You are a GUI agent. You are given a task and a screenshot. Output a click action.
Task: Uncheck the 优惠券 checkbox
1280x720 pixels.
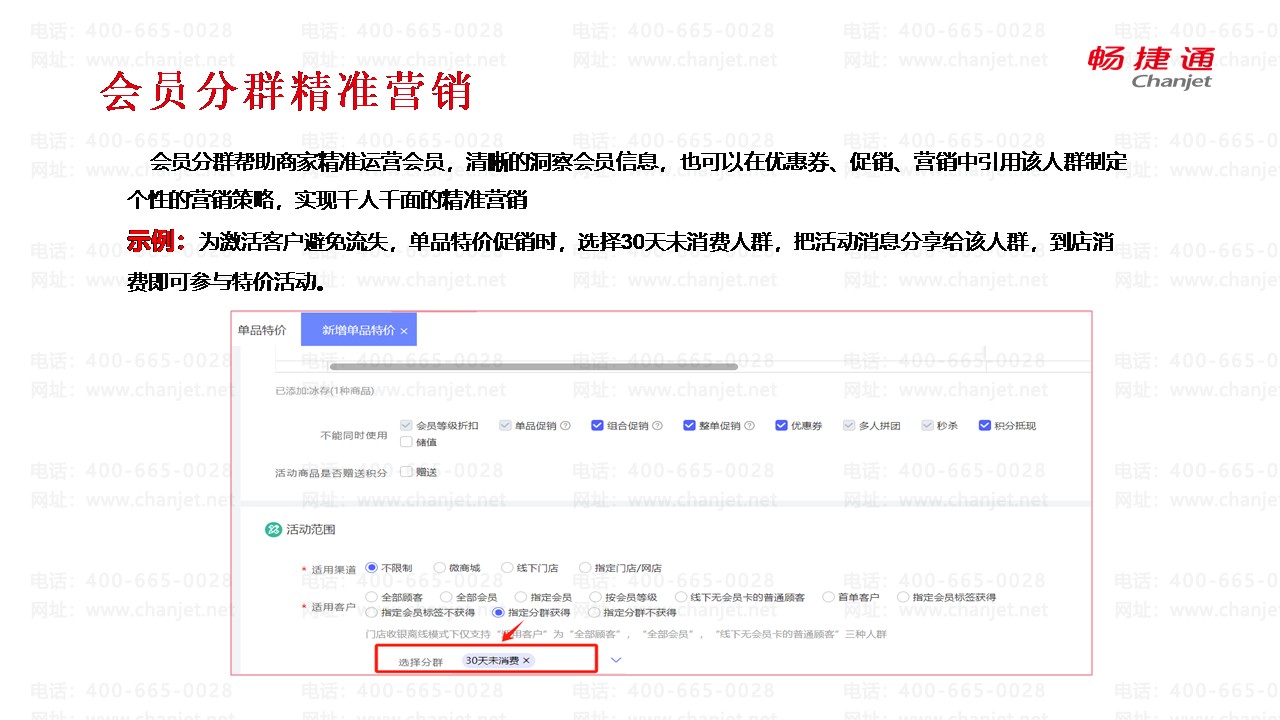781,426
